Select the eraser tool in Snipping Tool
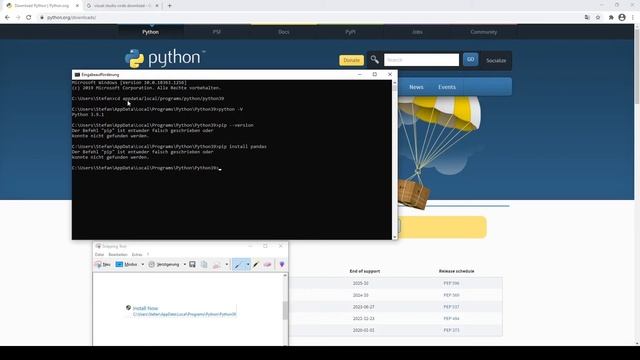640x360 pixels. click(x=267, y=264)
